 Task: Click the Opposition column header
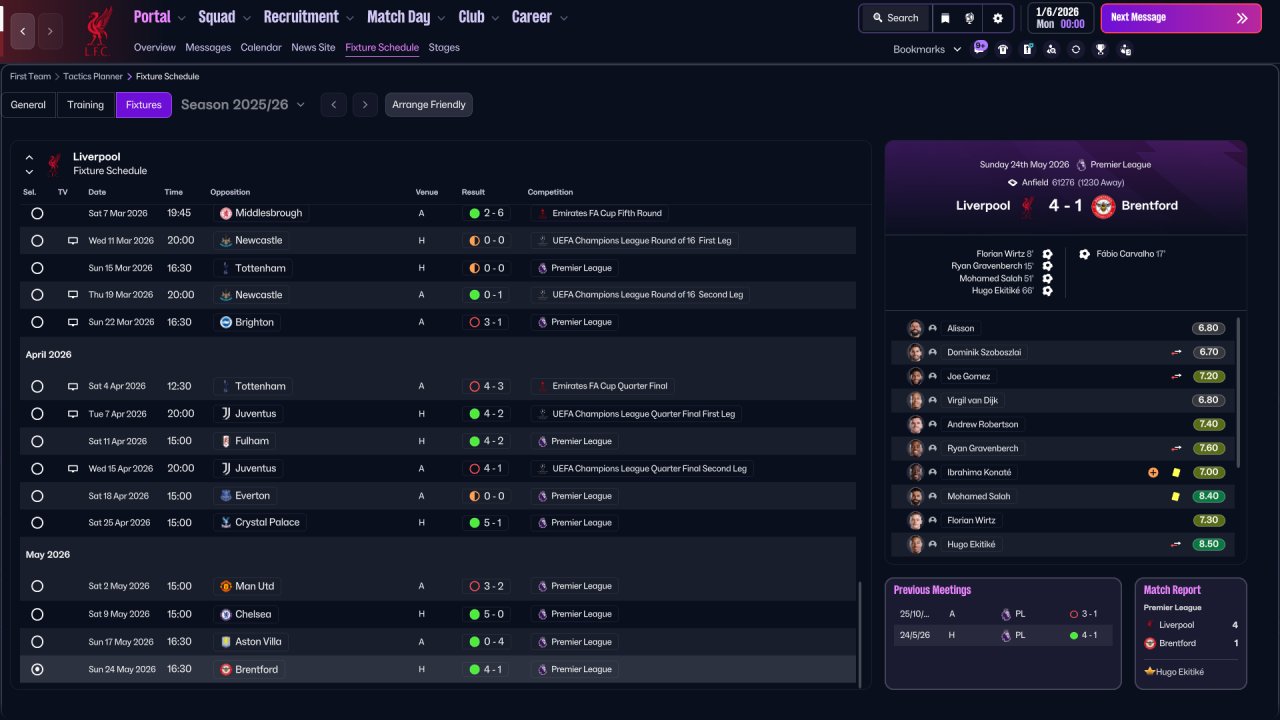[x=230, y=192]
